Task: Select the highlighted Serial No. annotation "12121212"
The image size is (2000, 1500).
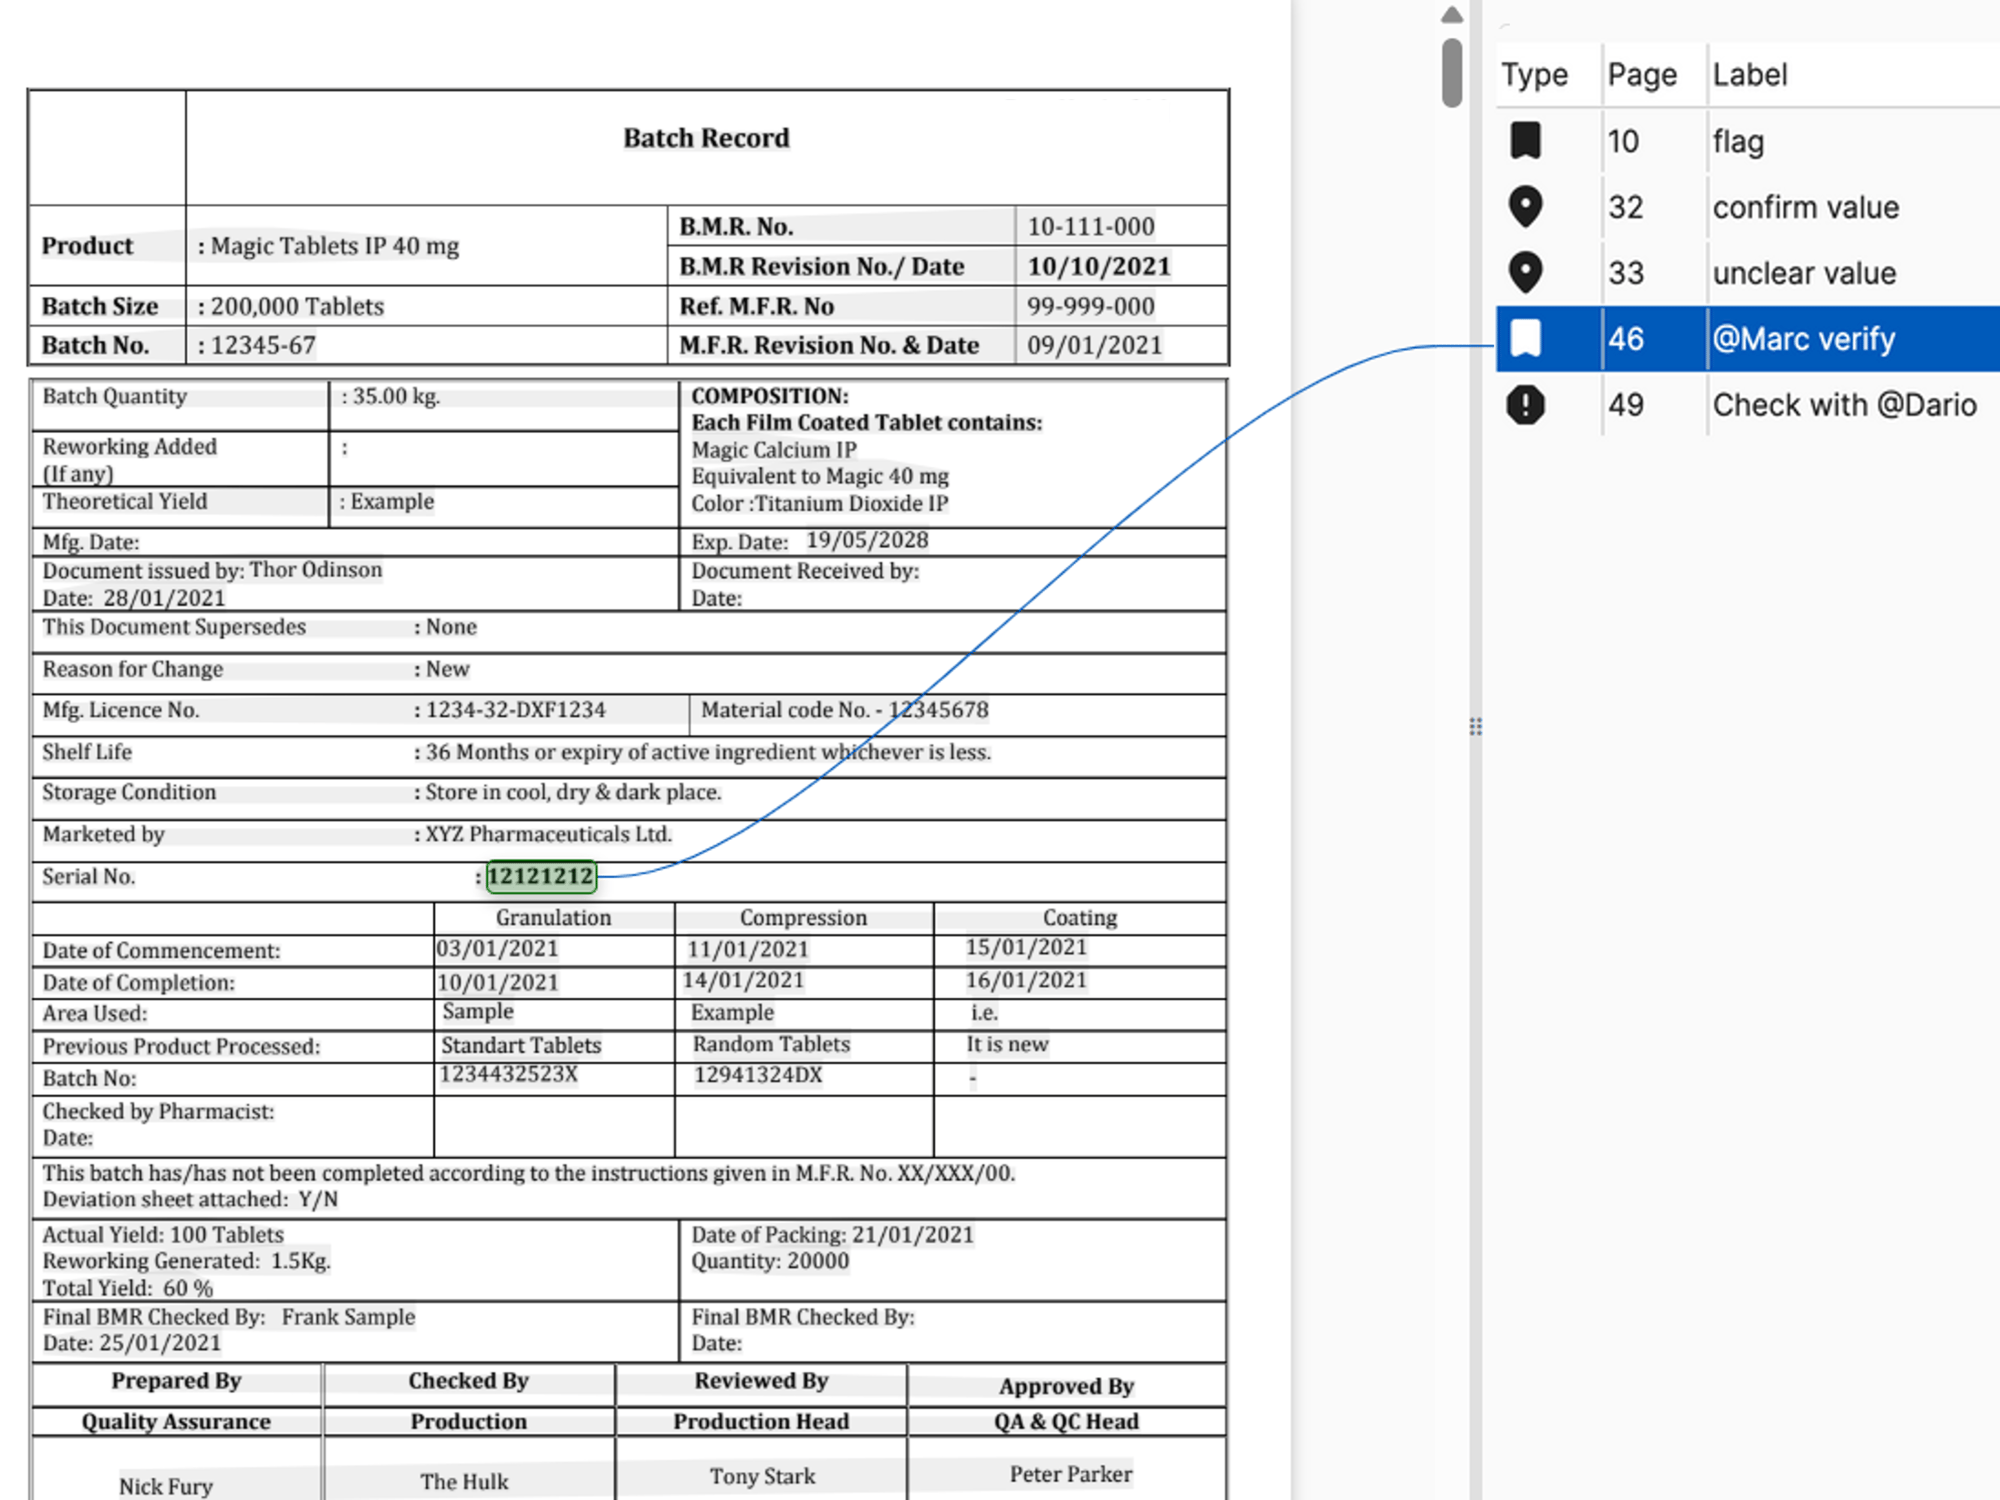Action: pyautogui.click(x=541, y=876)
